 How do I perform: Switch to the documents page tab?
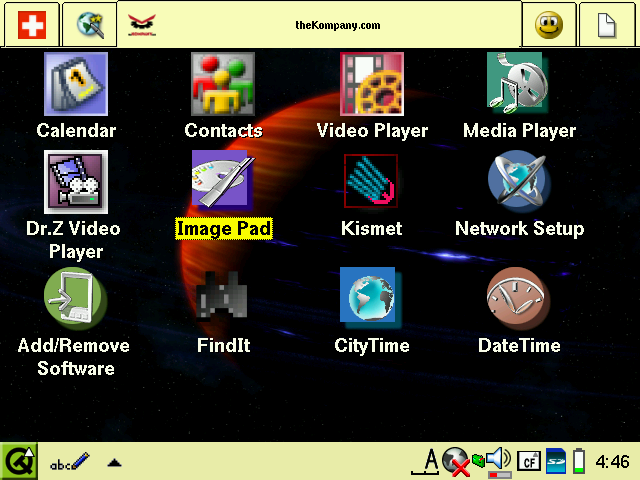[607, 24]
